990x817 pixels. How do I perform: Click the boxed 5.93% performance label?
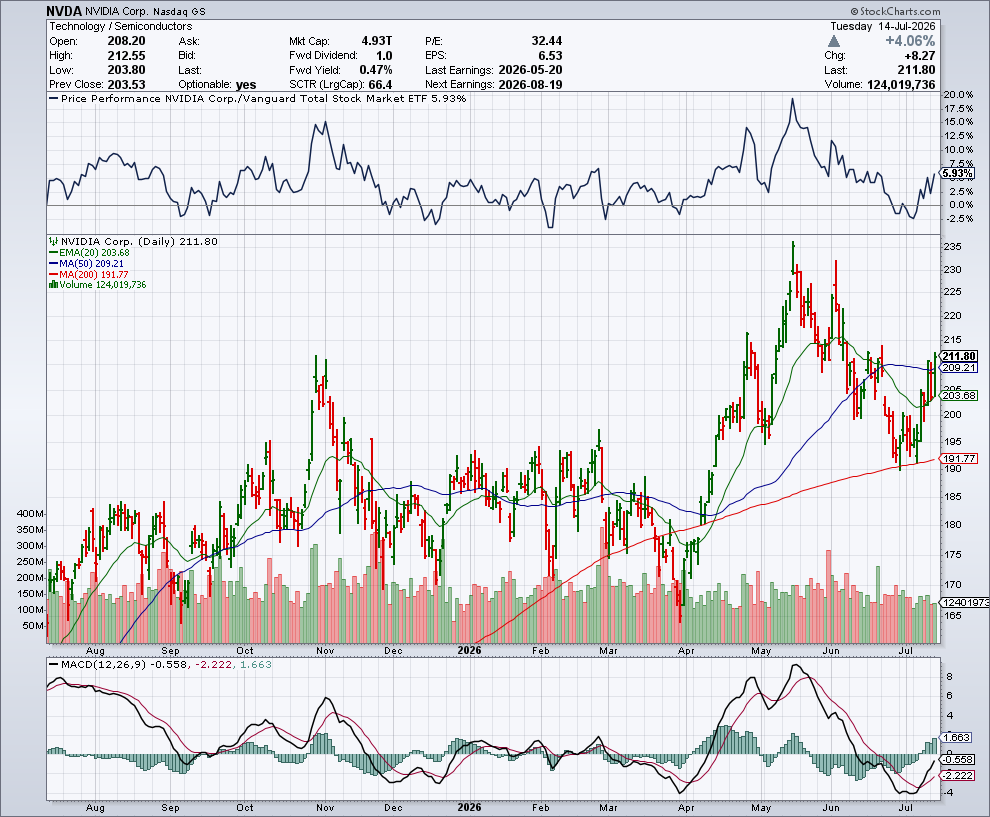click(x=958, y=174)
